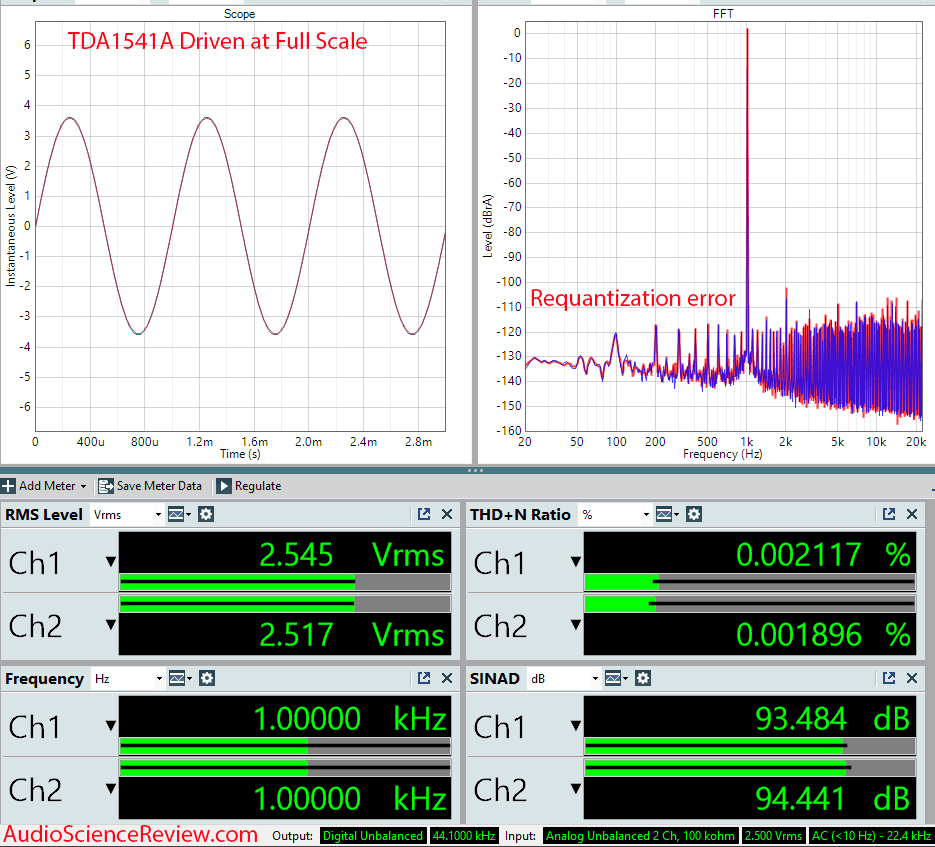
Task: Click the Frequency (Hz) axis label
Action: (x=722, y=454)
